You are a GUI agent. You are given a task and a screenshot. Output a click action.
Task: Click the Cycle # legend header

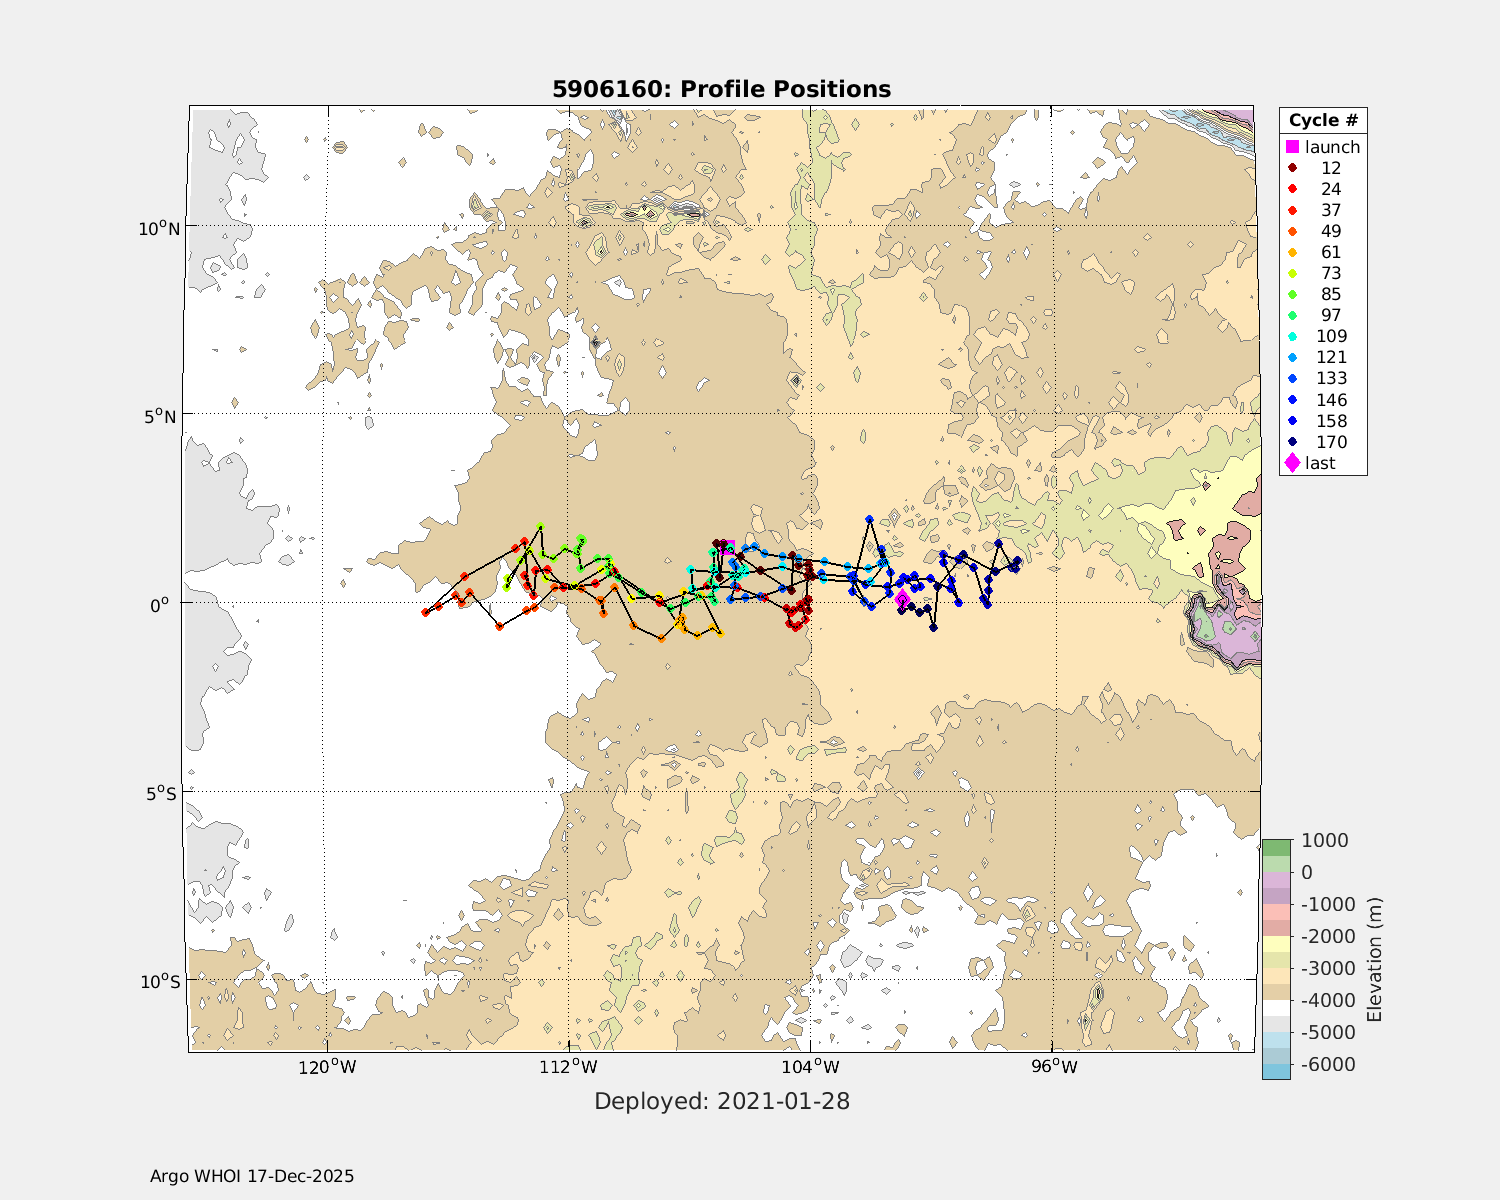[x=1323, y=120]
